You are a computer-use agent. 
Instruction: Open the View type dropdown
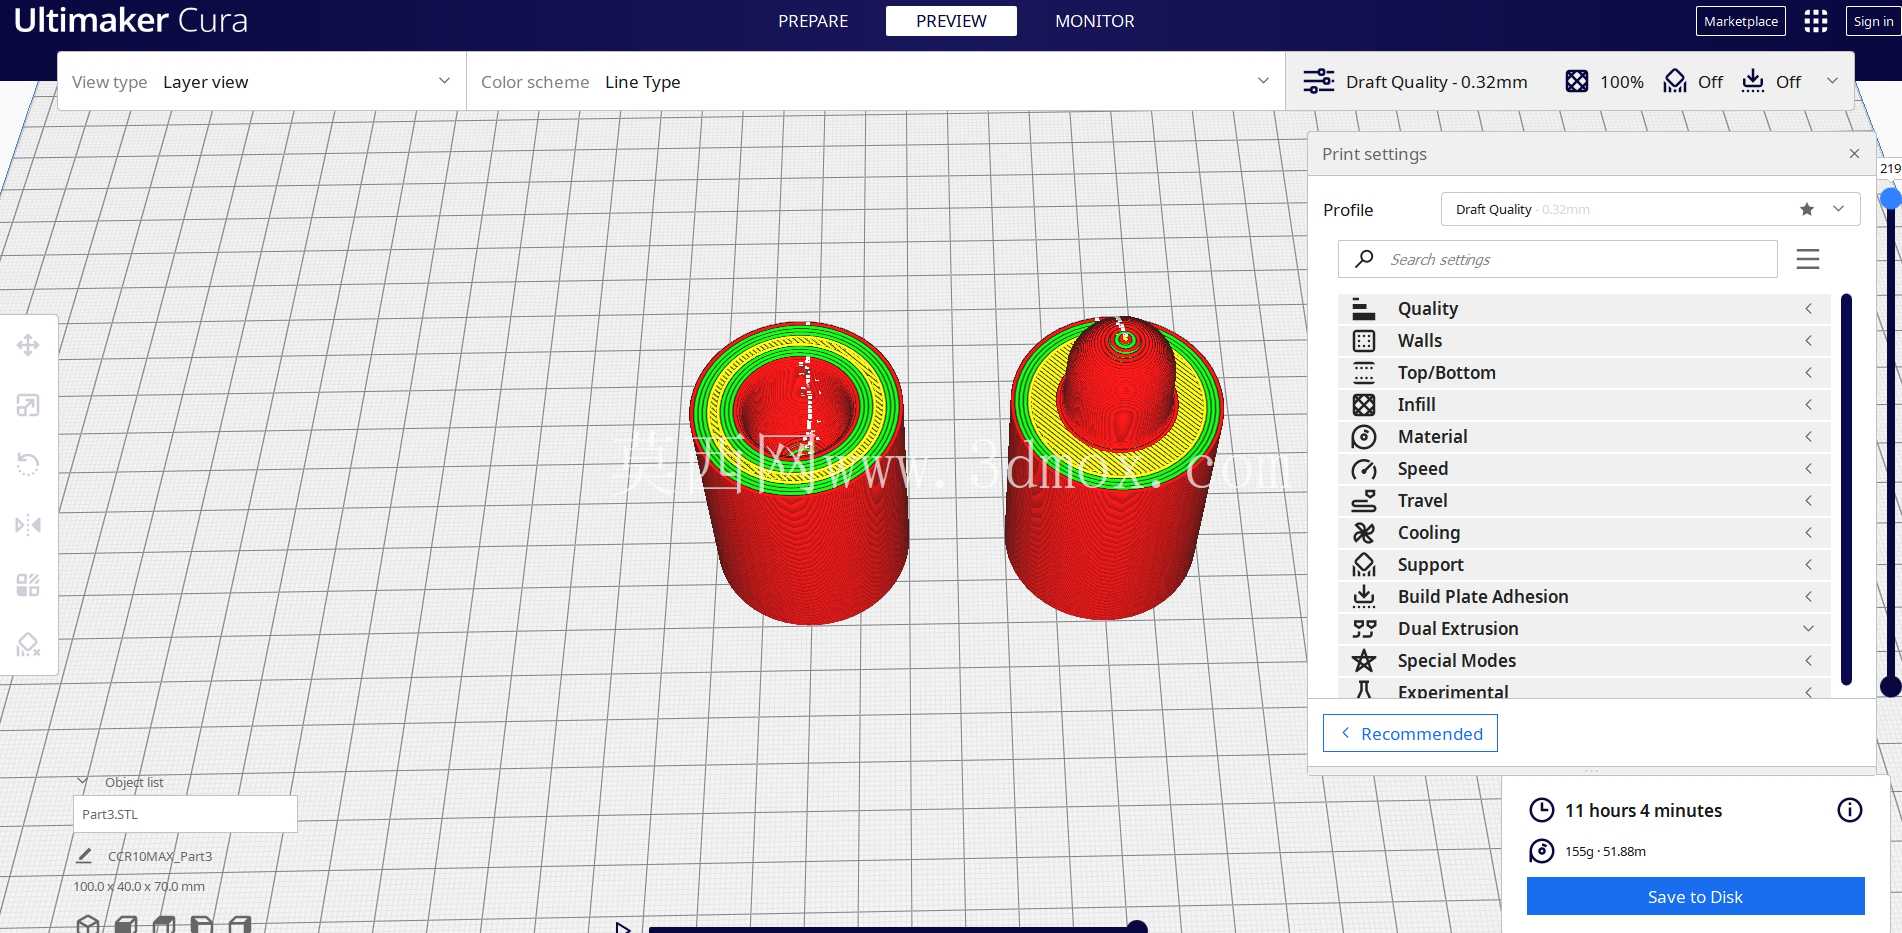tap(262, 82)
